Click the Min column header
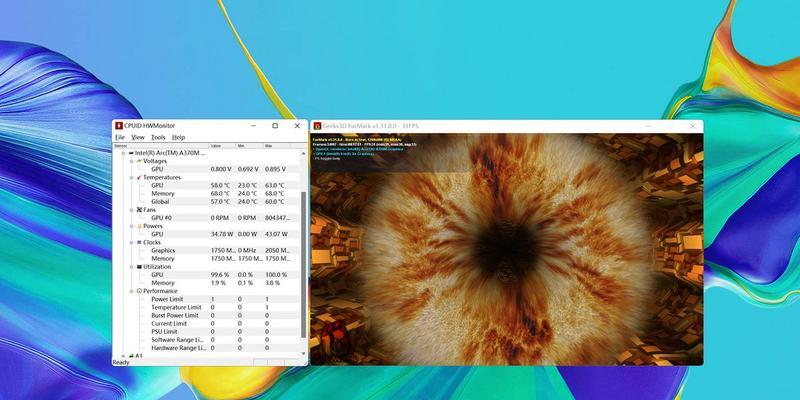The image size is (800, 400). click(x=248, y=146)
